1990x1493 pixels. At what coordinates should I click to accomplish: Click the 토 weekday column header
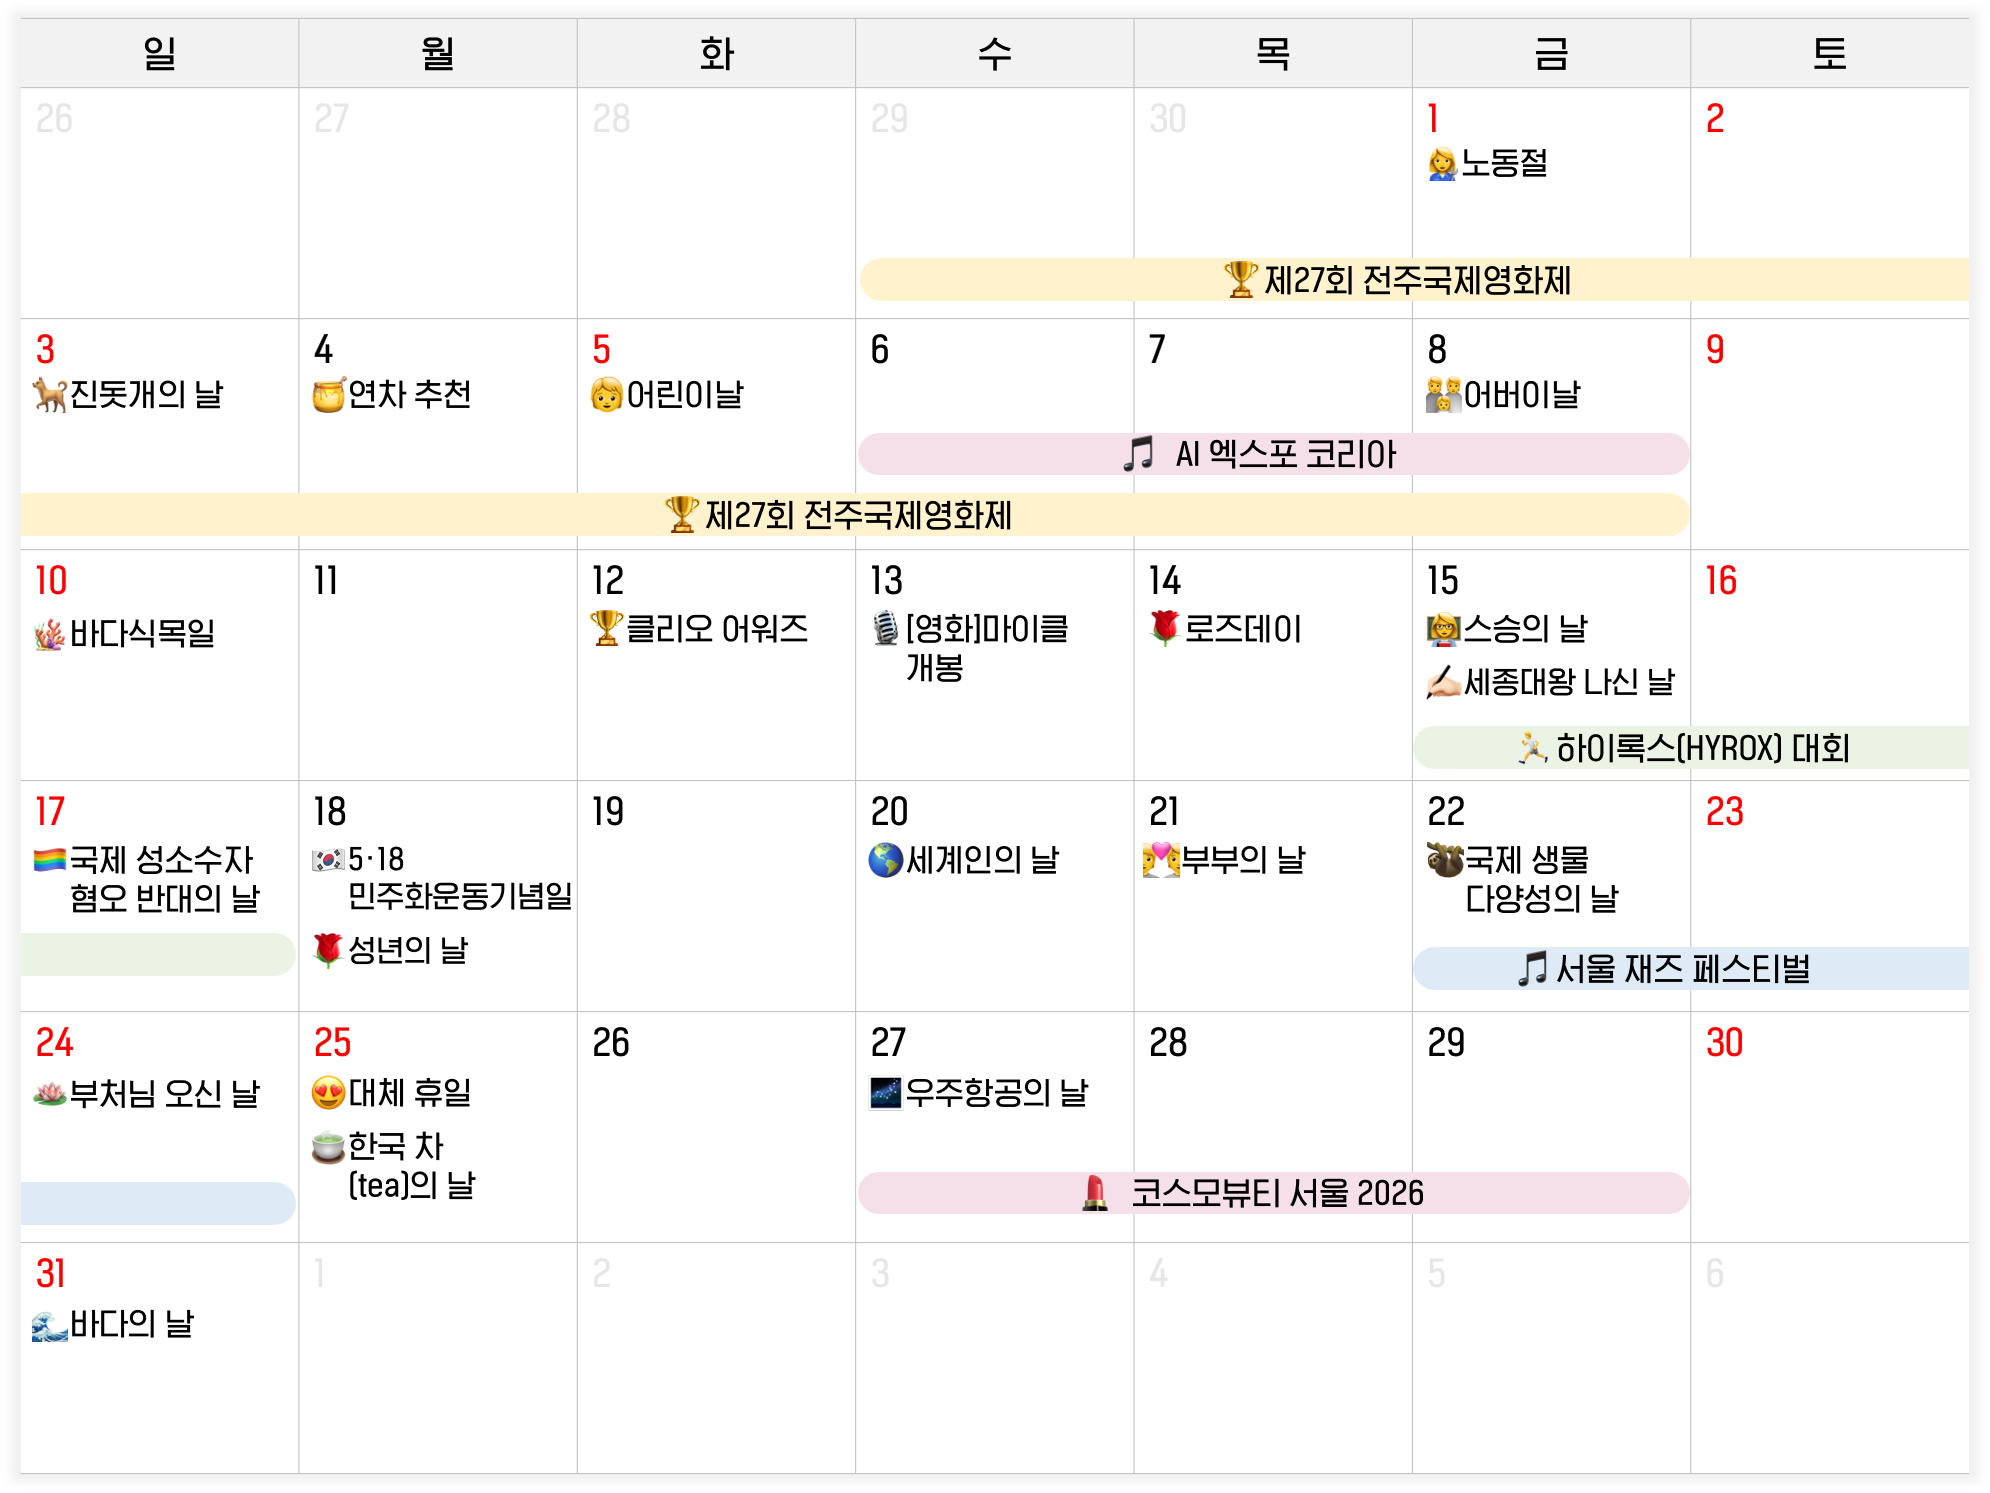click(x=1829, y=53)
